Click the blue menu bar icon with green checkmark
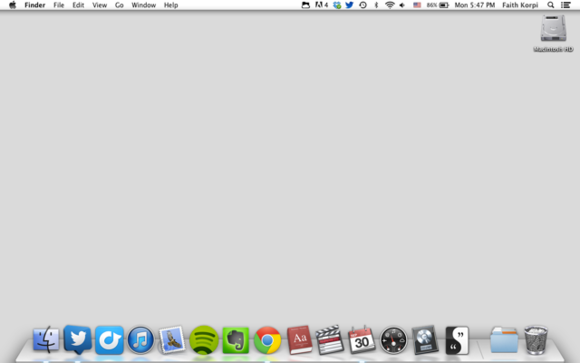The image size is (580, 363). pyautogui.click(x=337, y=5)
